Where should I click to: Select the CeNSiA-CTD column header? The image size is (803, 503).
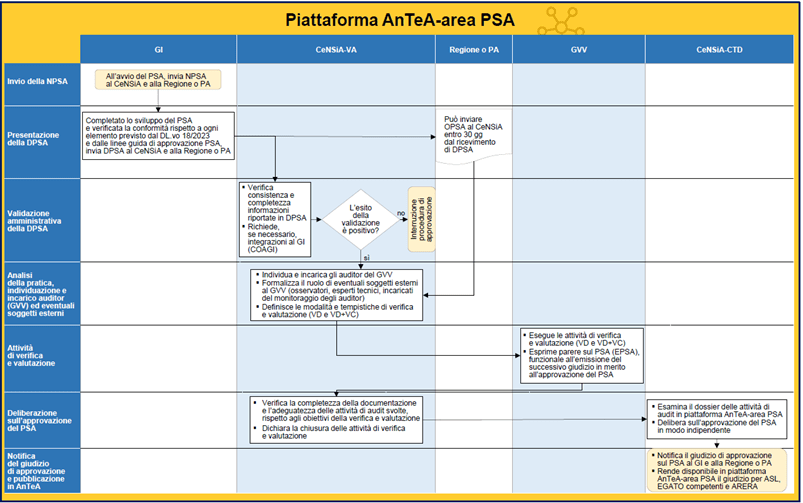(719, 50)
